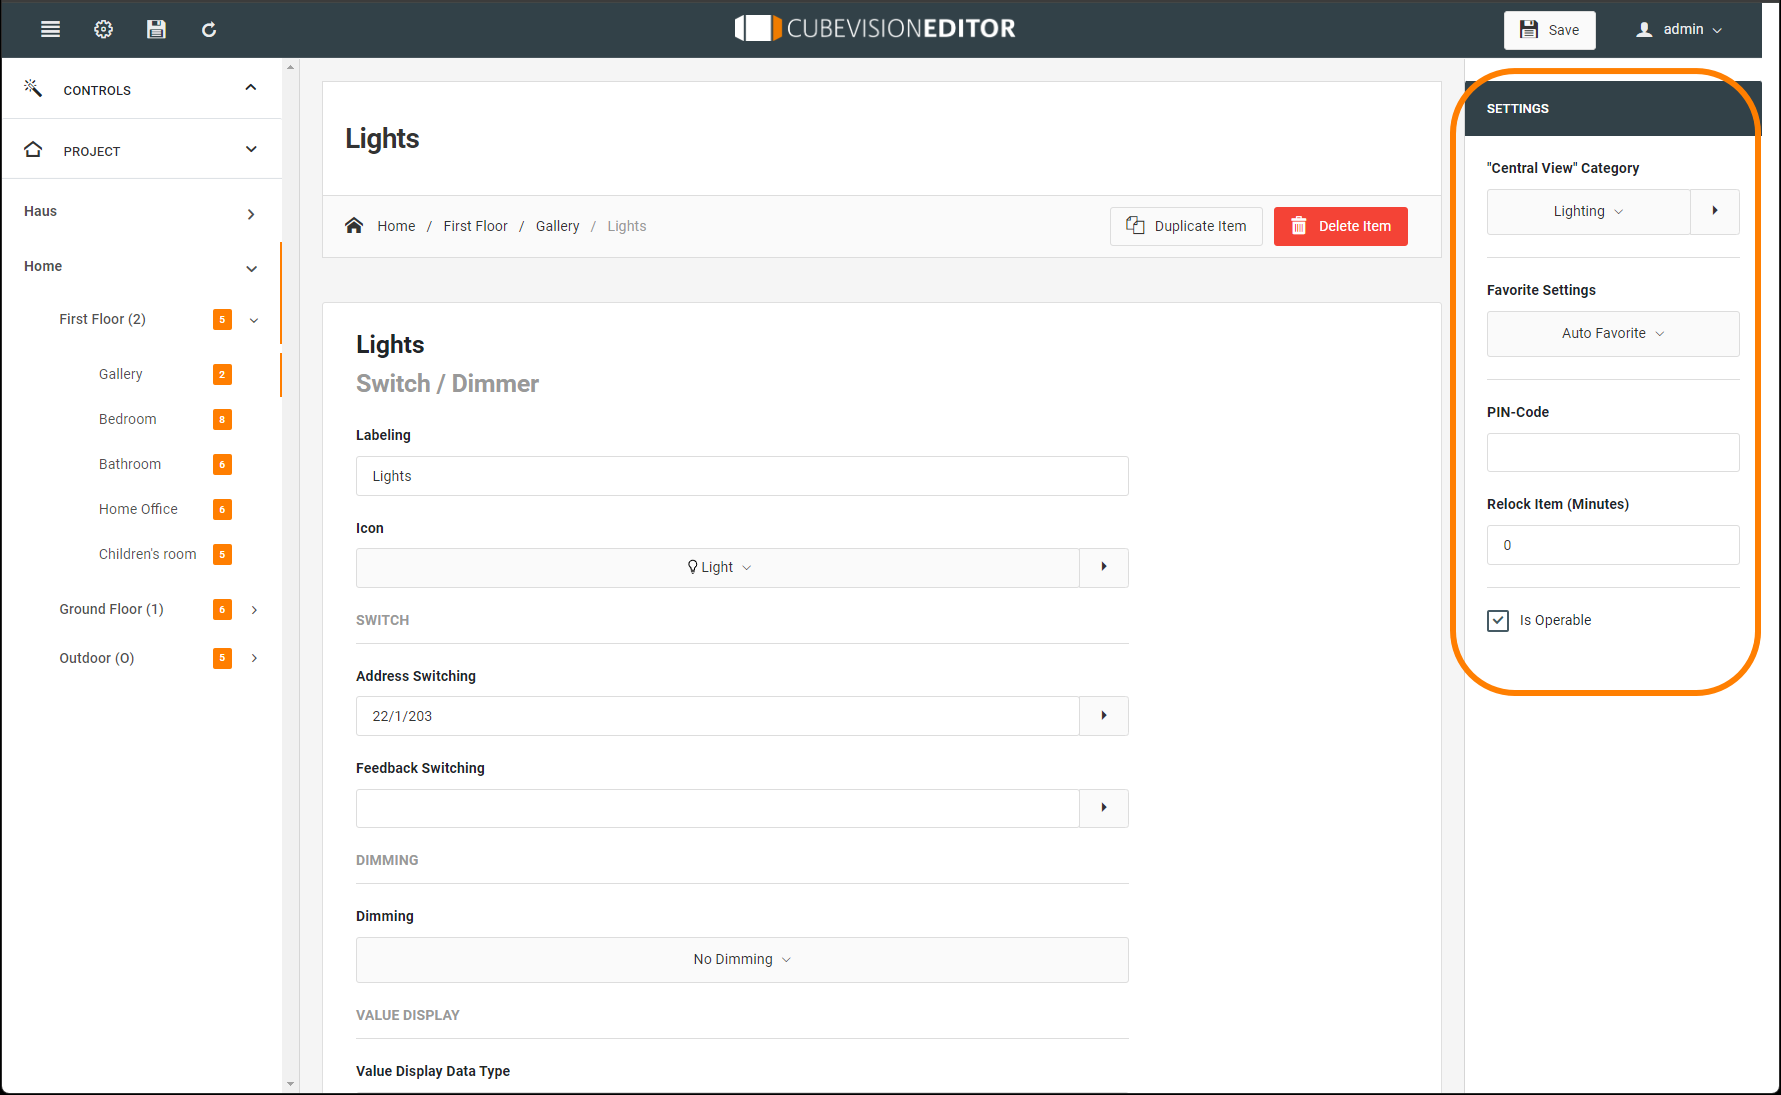
Task: Select Bathroom in the project tree
Action: [x=129, y=464]
